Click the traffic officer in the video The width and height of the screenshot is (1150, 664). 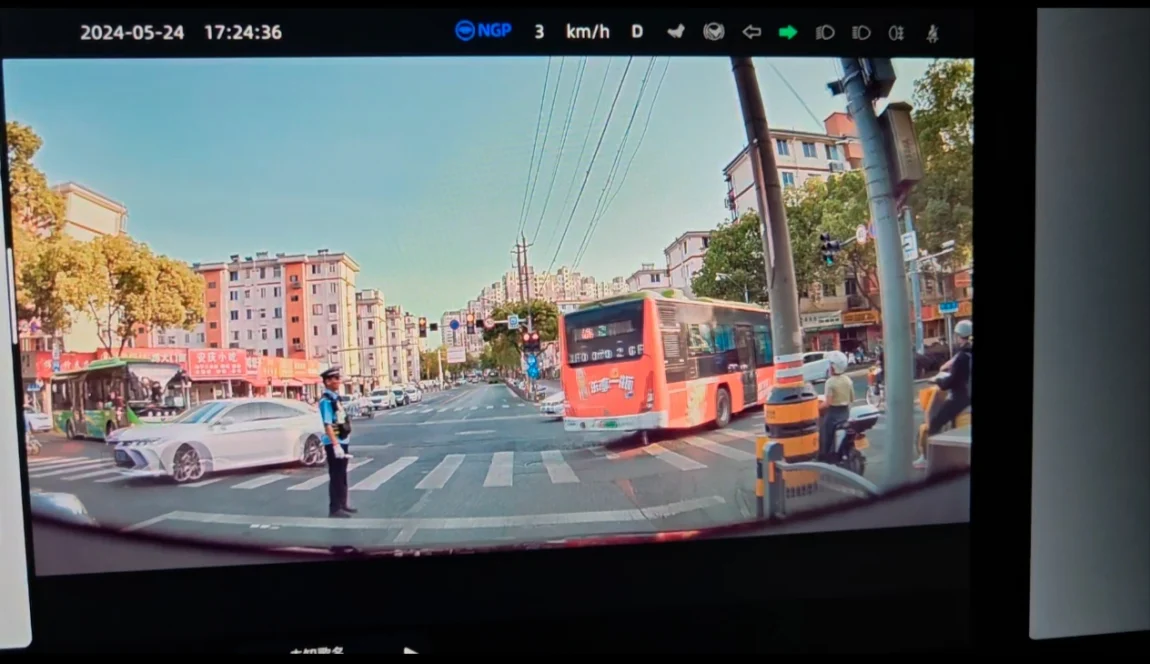coord(336,440)
